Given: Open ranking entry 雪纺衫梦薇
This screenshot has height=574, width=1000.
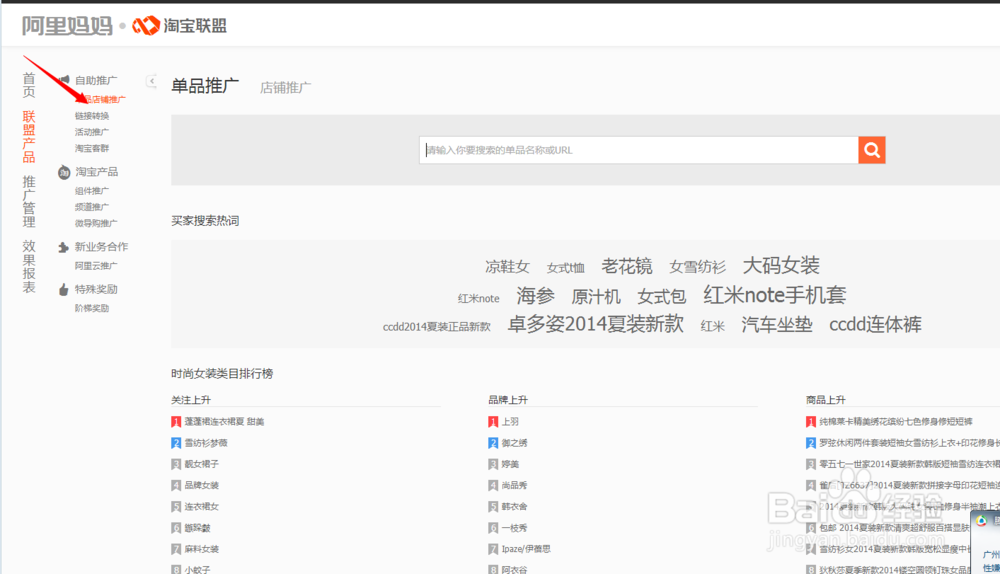Looking at the screenshot, I should pos(206,443).
